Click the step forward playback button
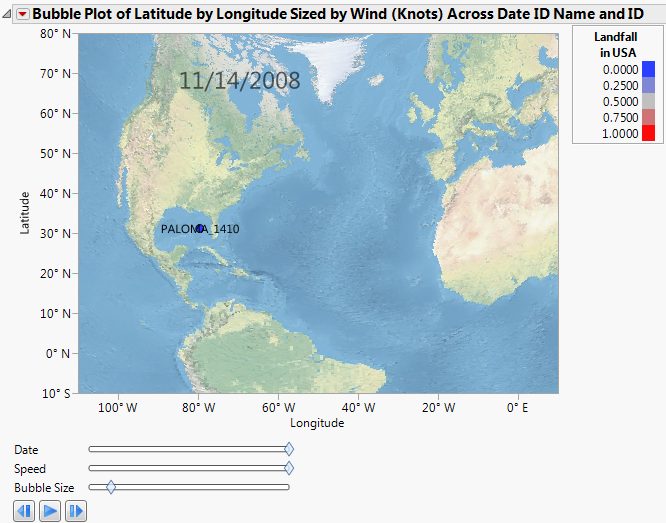This screenshot has height=523, width=666. (x=76, y=511)
